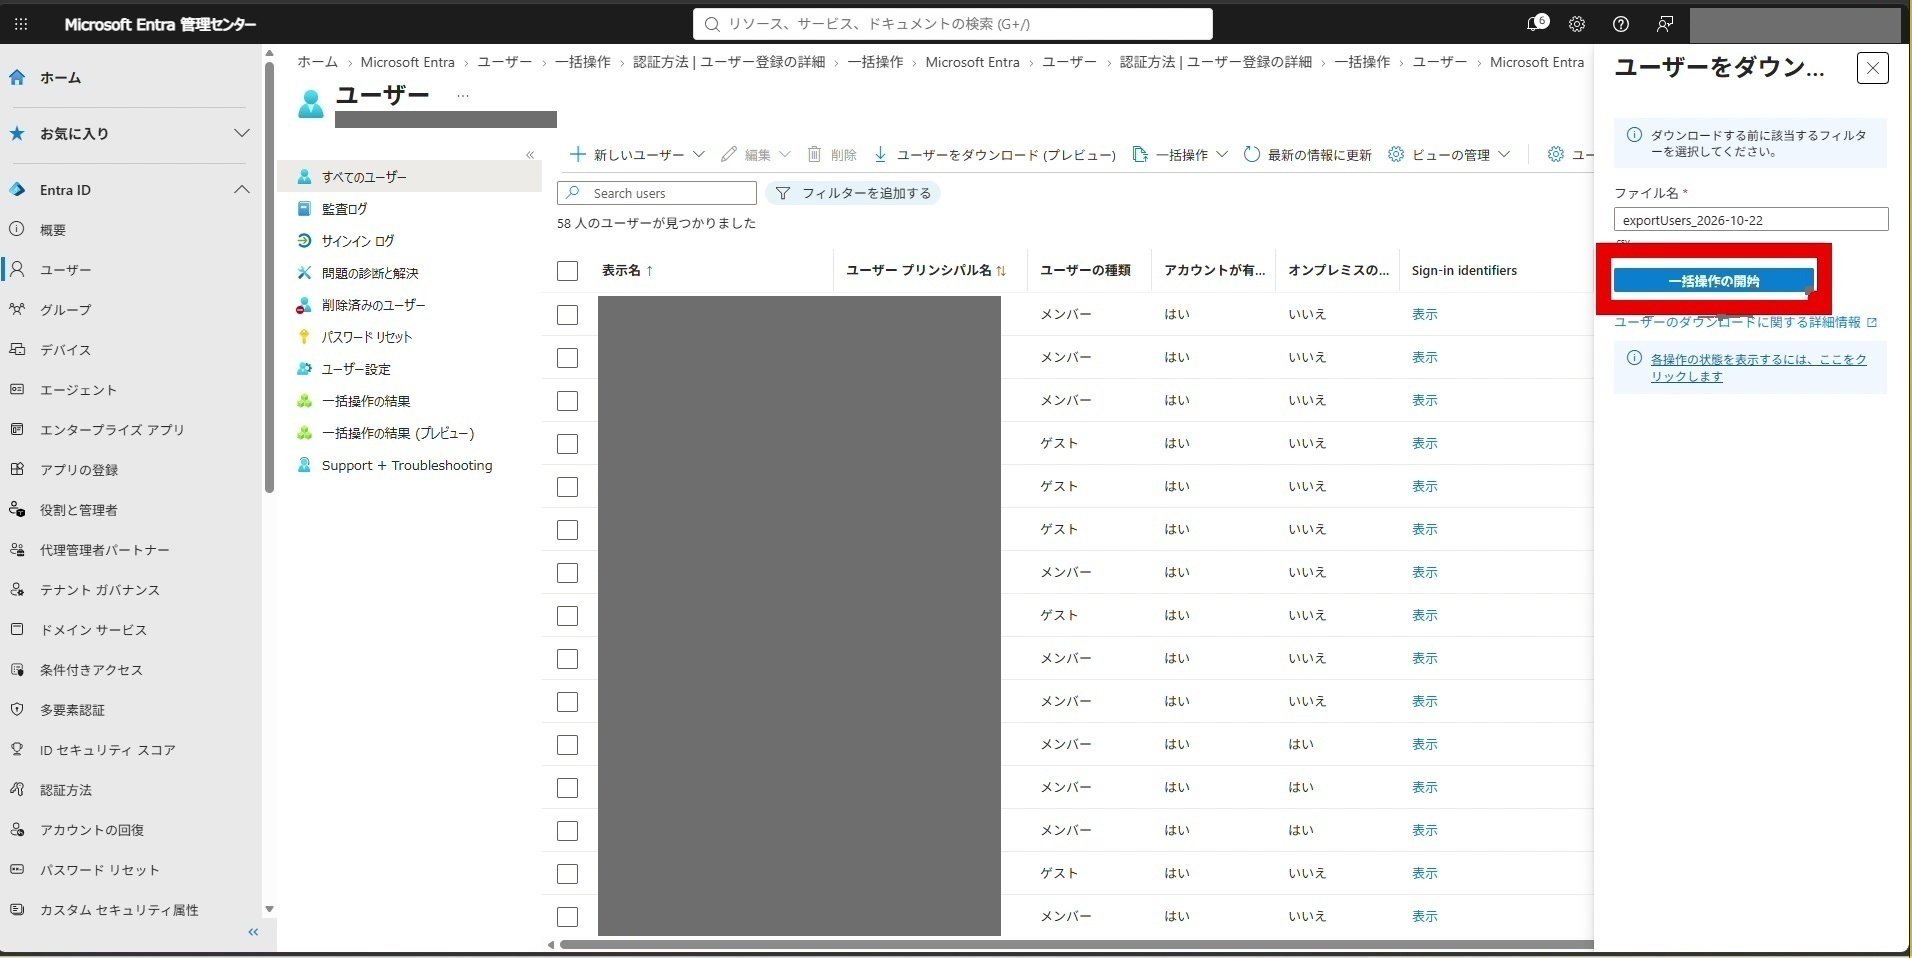Open the 編集 dropdown
Image resolution: width=1912 pixels, height=958 pixels.
[756, 155]
